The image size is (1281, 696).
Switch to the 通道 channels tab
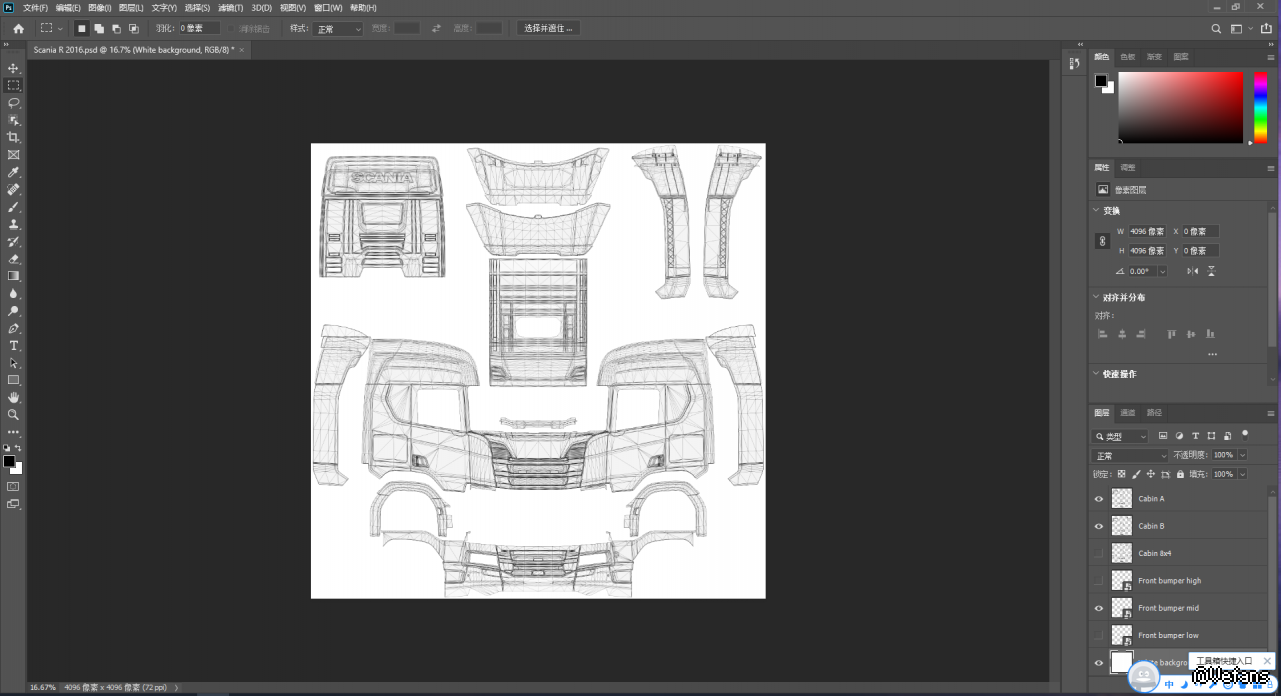pyautogui.click(x=1127, y=412)
